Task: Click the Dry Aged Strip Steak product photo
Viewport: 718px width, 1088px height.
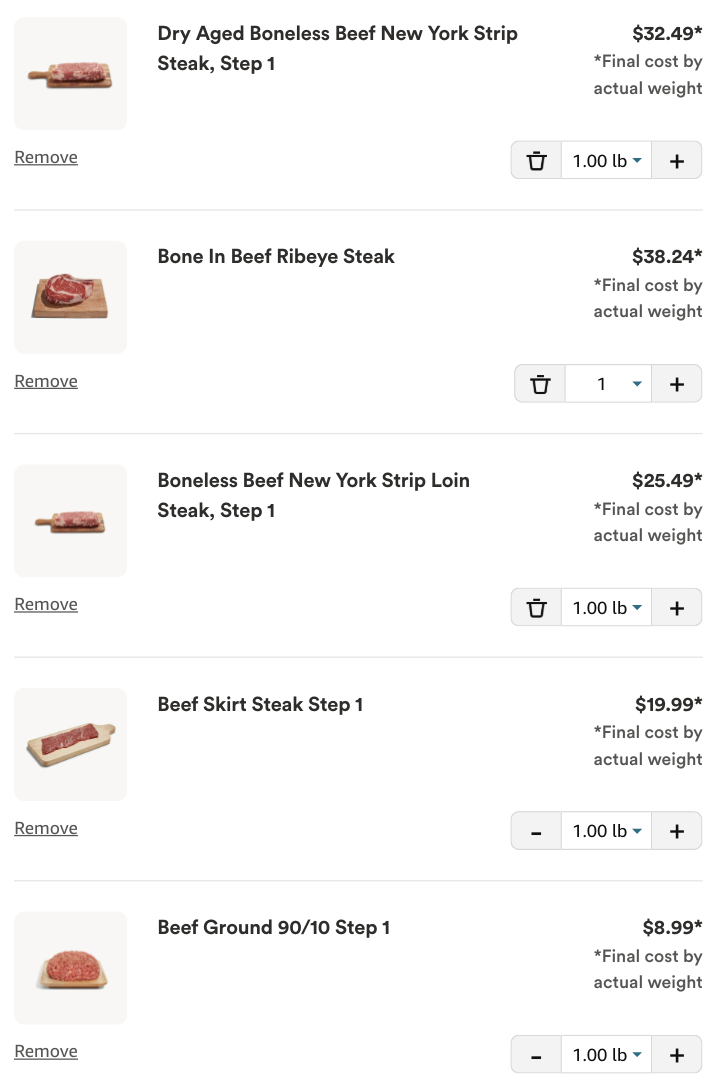Action: point(70,73)
